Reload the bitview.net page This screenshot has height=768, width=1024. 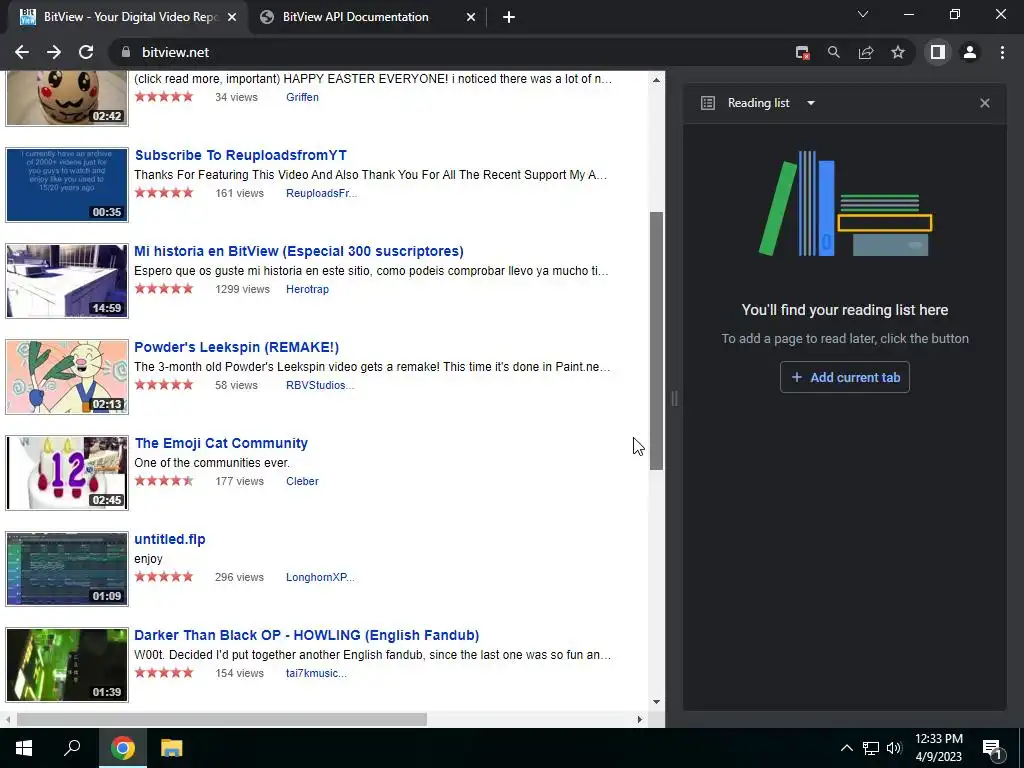86,52
